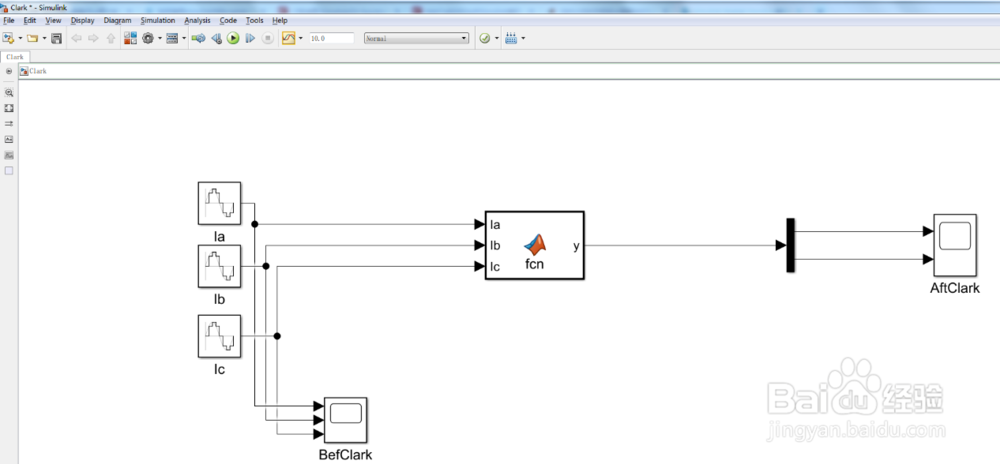Viewport: 1000px width, 464px height.
Task: Select the fcn MATLAB Function block
Action: pos(534,245)
